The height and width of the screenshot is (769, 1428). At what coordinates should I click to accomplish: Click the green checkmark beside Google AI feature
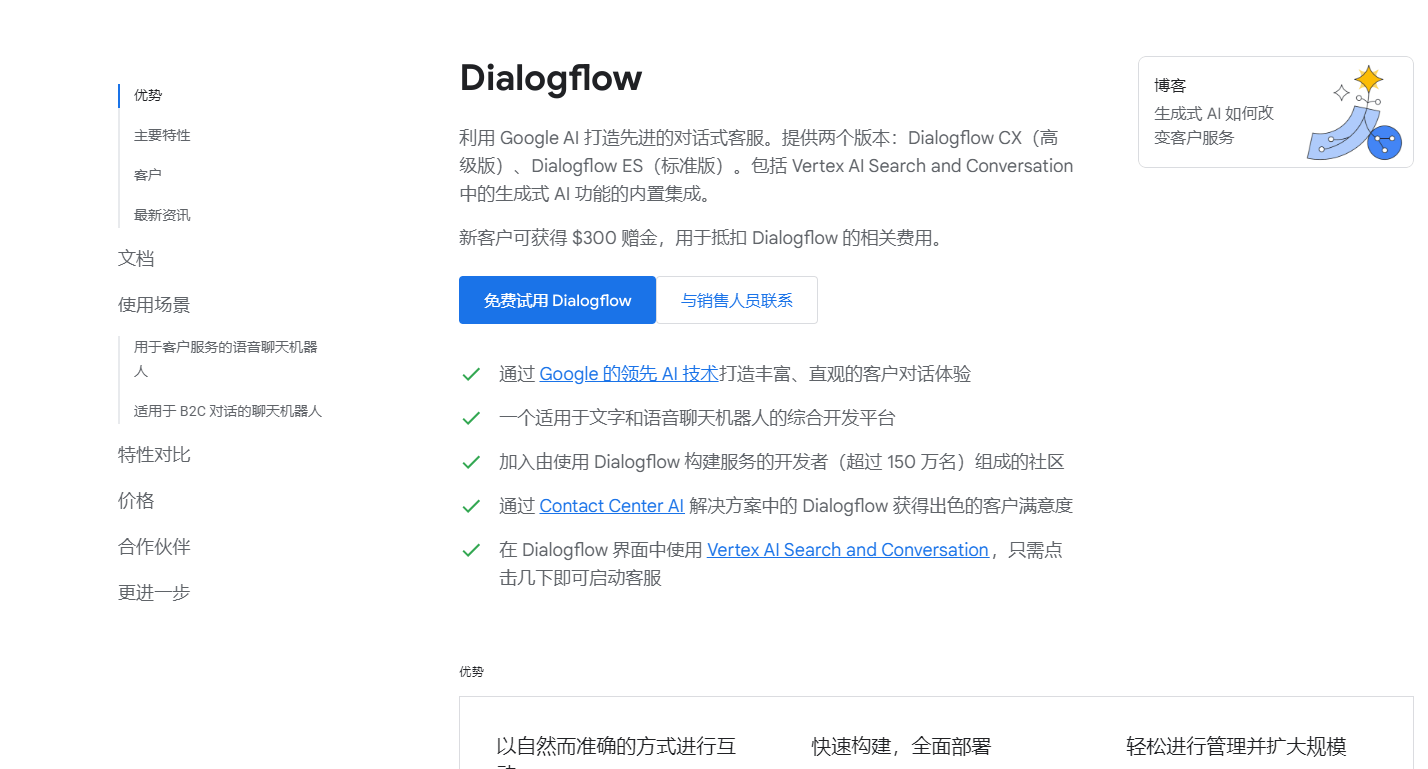click(x=471, y=374)
